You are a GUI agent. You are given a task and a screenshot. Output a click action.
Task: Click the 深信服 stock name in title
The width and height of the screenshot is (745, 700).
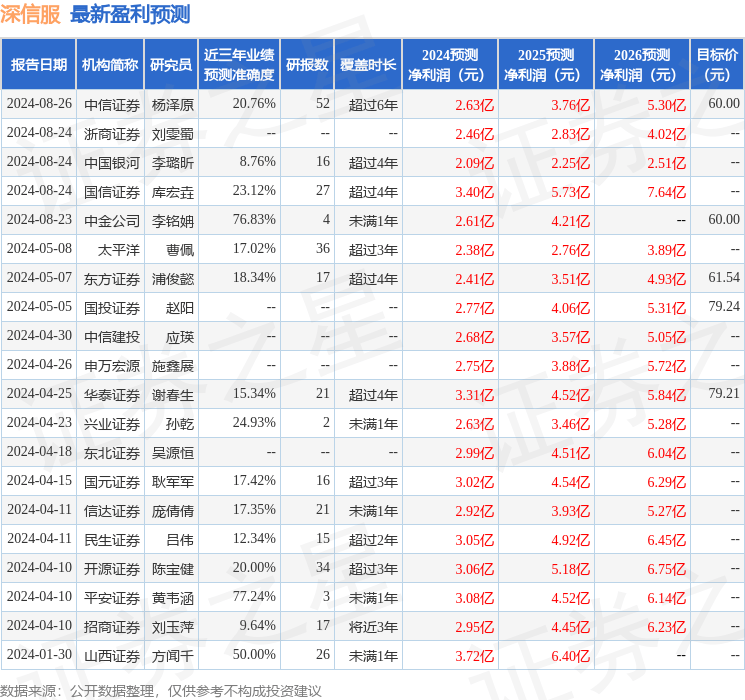pos(31,14)
